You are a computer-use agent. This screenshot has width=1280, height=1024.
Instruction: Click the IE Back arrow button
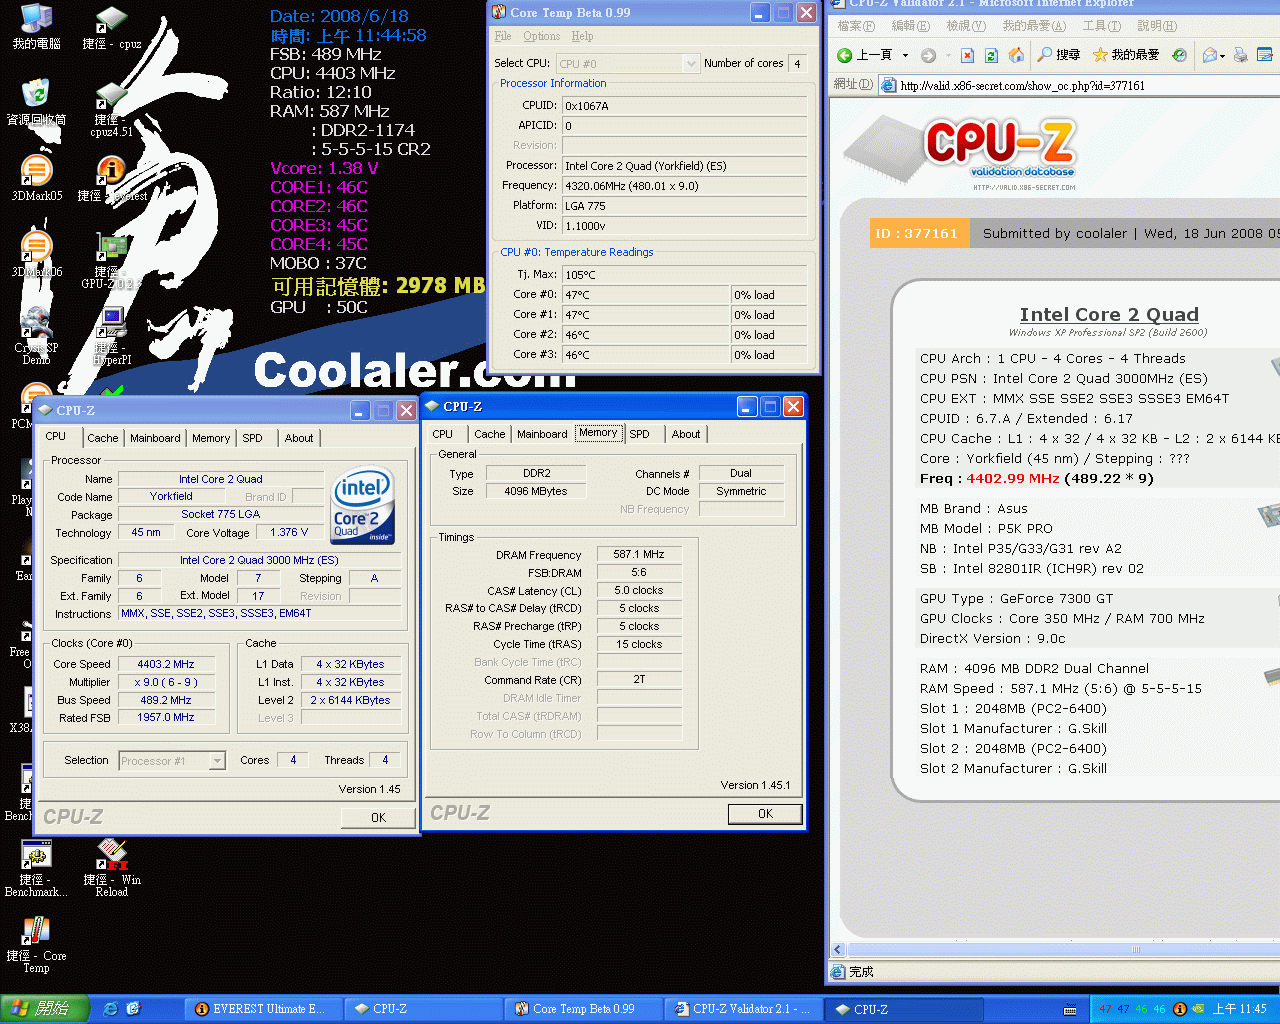pyautogui.click(x=865, y=55)
